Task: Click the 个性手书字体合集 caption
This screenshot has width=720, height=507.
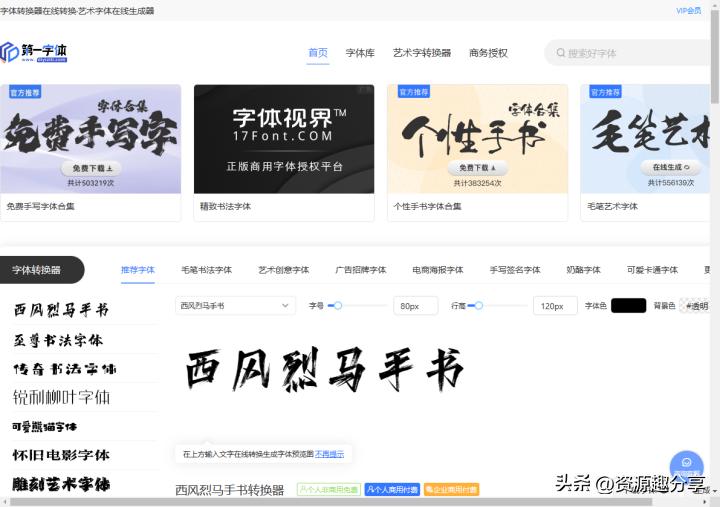Action: click(x=428, y=206)
